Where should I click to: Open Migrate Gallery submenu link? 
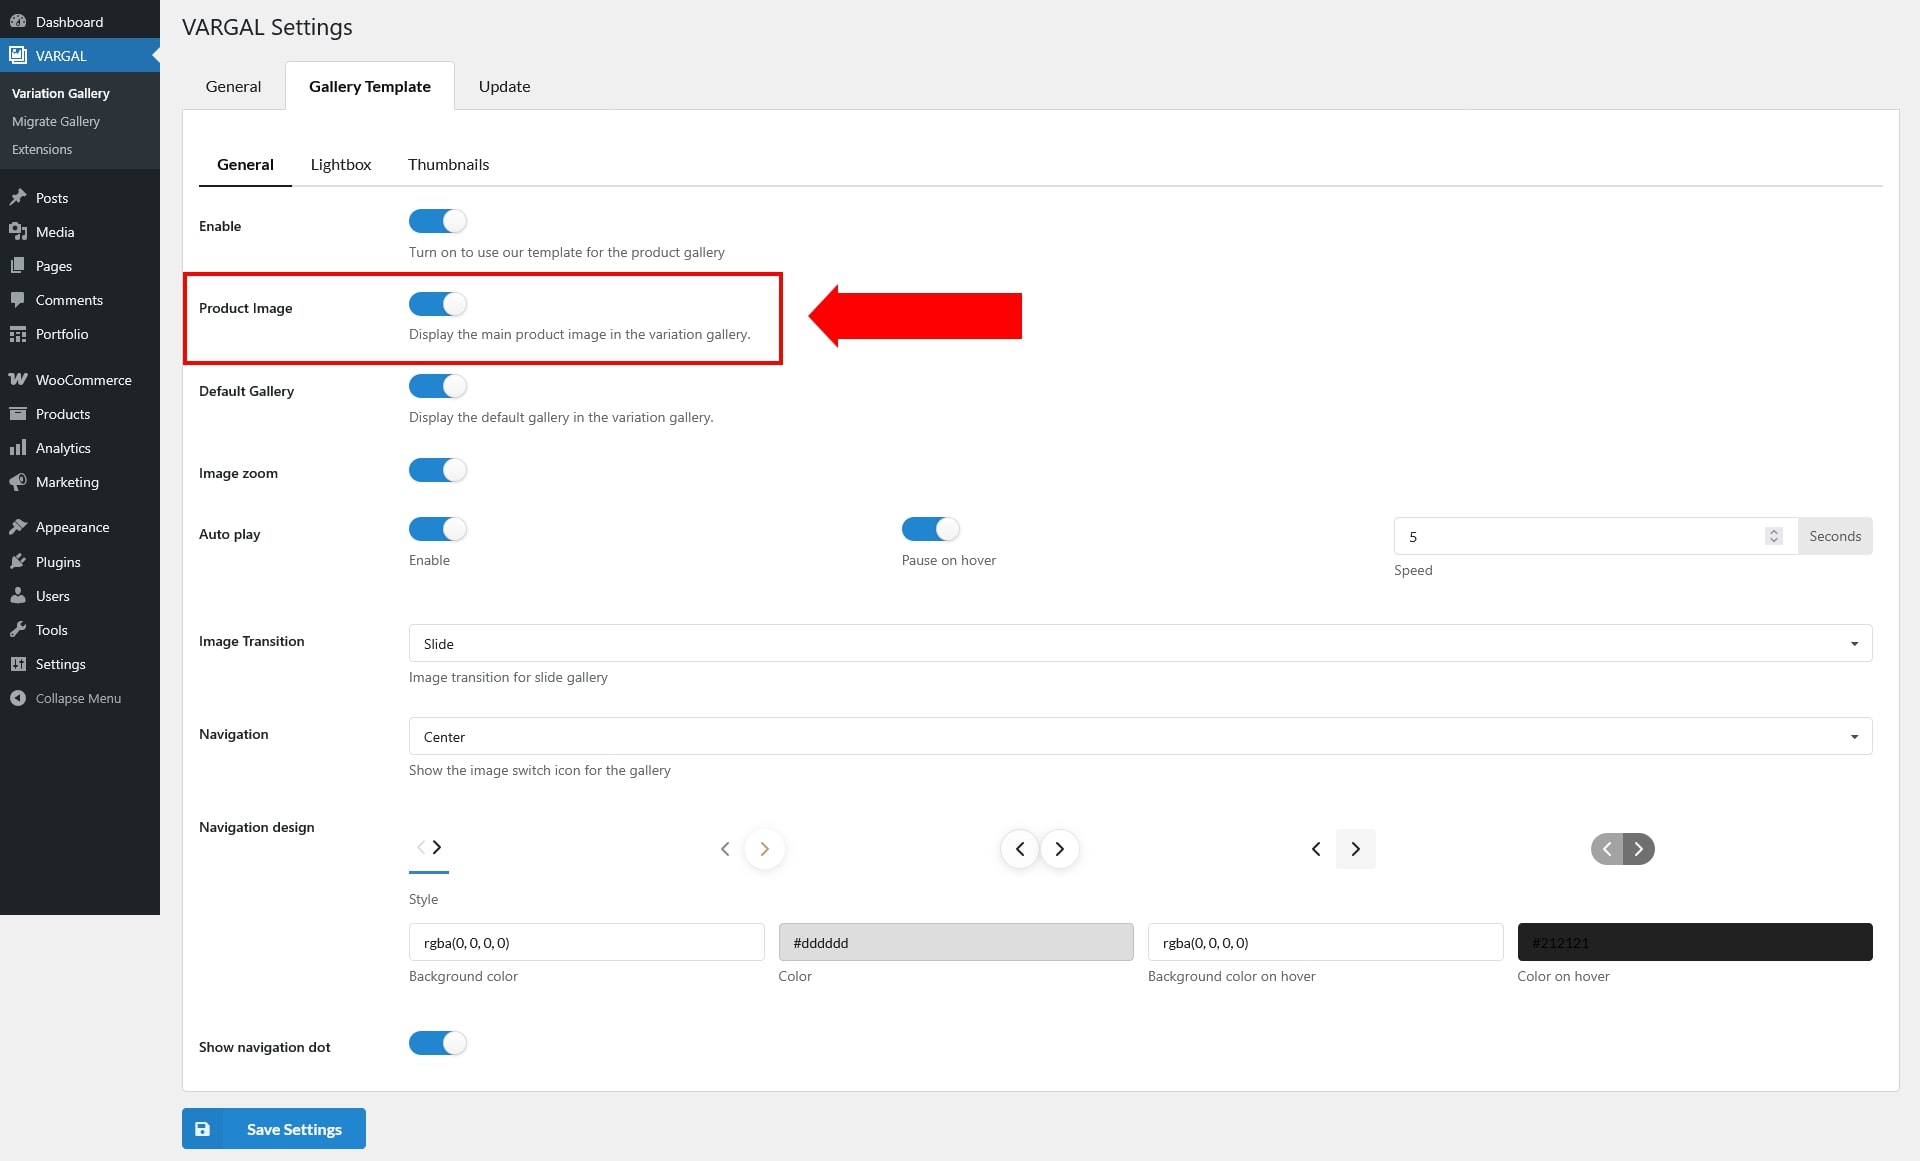pos(56,121)
